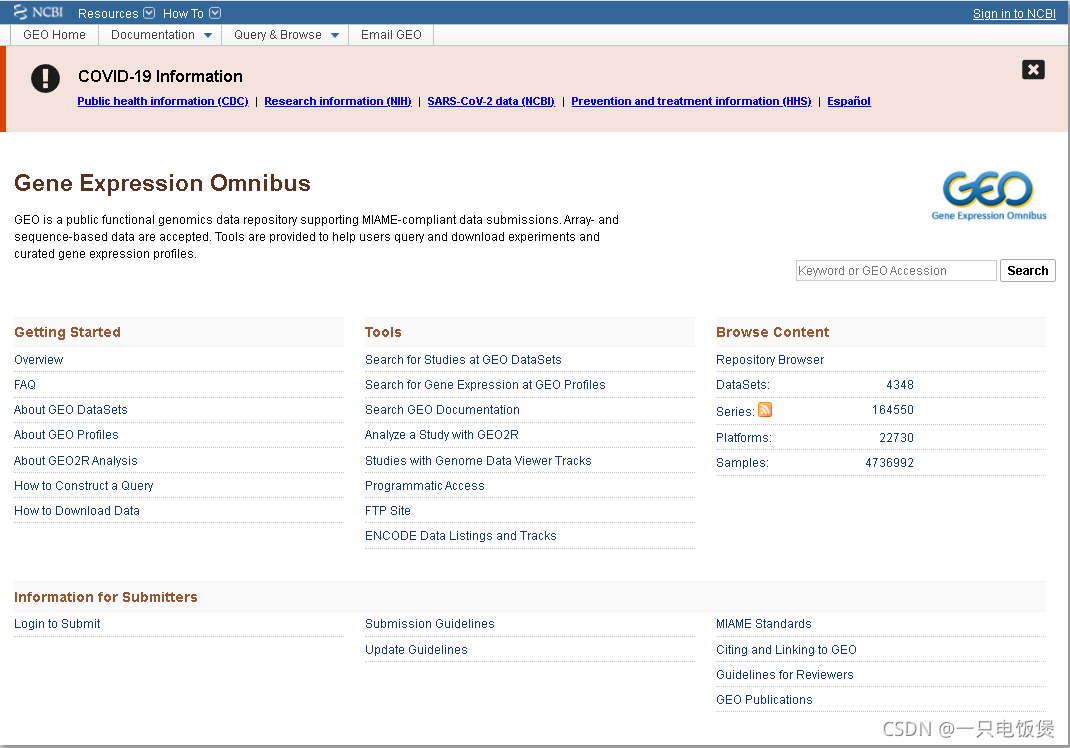The image size is (1070, 748).
Task: Click the DataSets count 4348
Action: [x=899, y=385]
